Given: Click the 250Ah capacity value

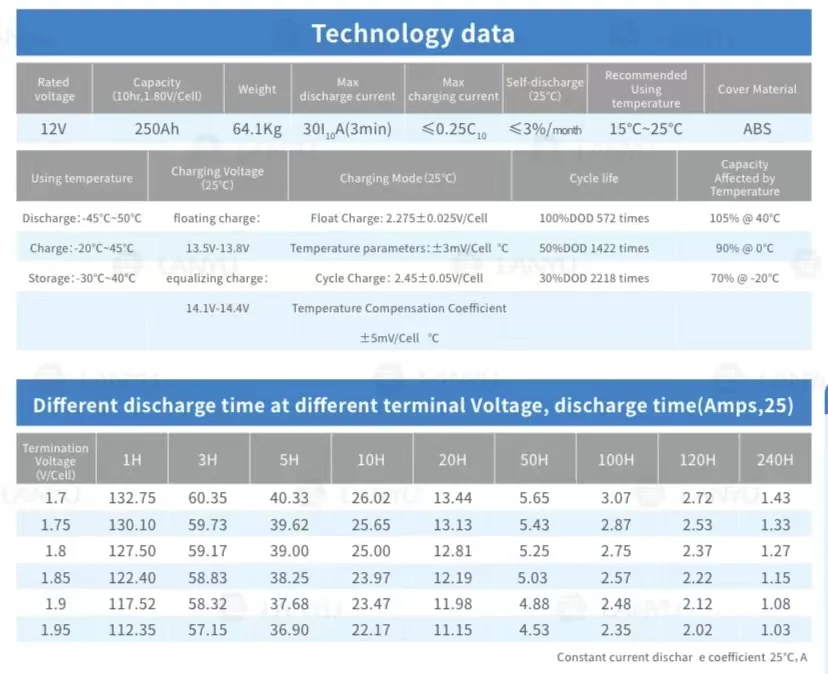Looking at the screenshot, I should [x=157, y=129].
